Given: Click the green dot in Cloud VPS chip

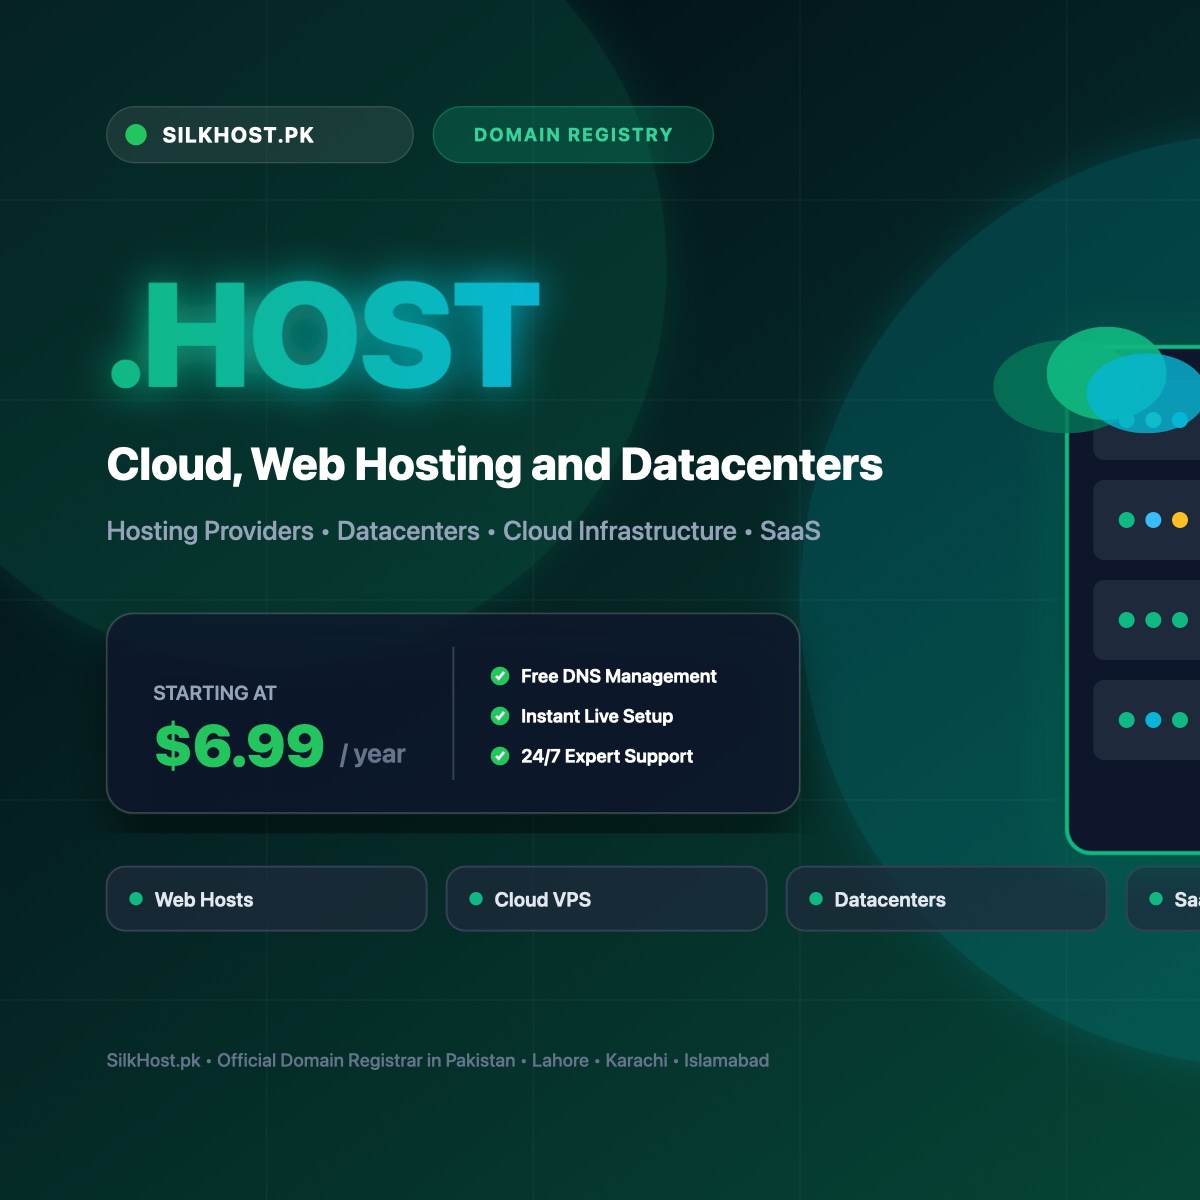Looking at the screenshot, I should (x=476, y=899).
